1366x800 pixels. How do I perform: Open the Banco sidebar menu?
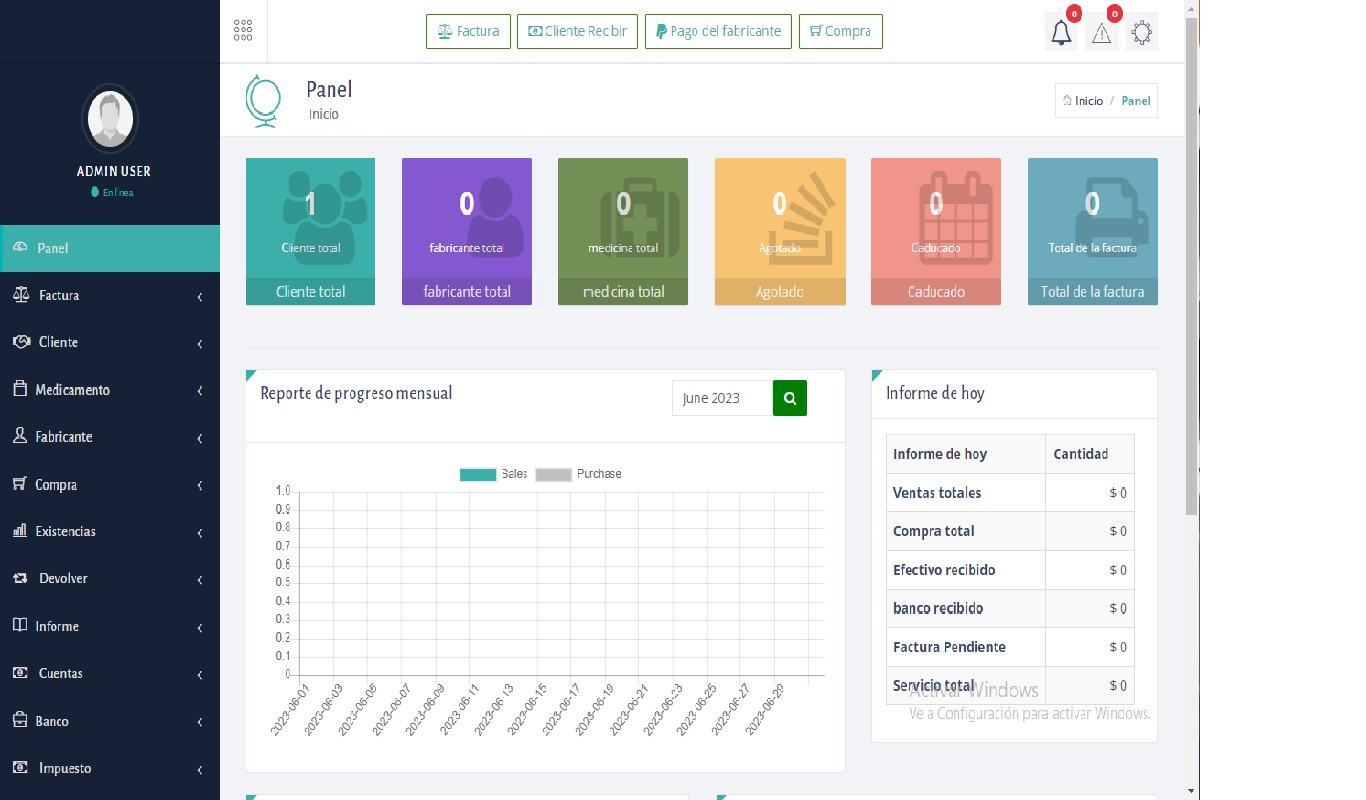pyautogui.click(x=110, y=720)
